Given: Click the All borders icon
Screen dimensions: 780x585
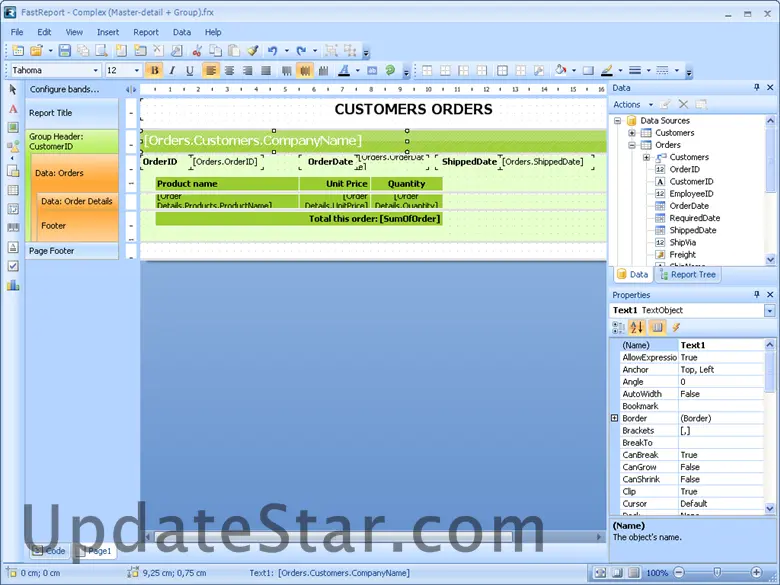Looking at the screenshot, I should tap(502, 71).
